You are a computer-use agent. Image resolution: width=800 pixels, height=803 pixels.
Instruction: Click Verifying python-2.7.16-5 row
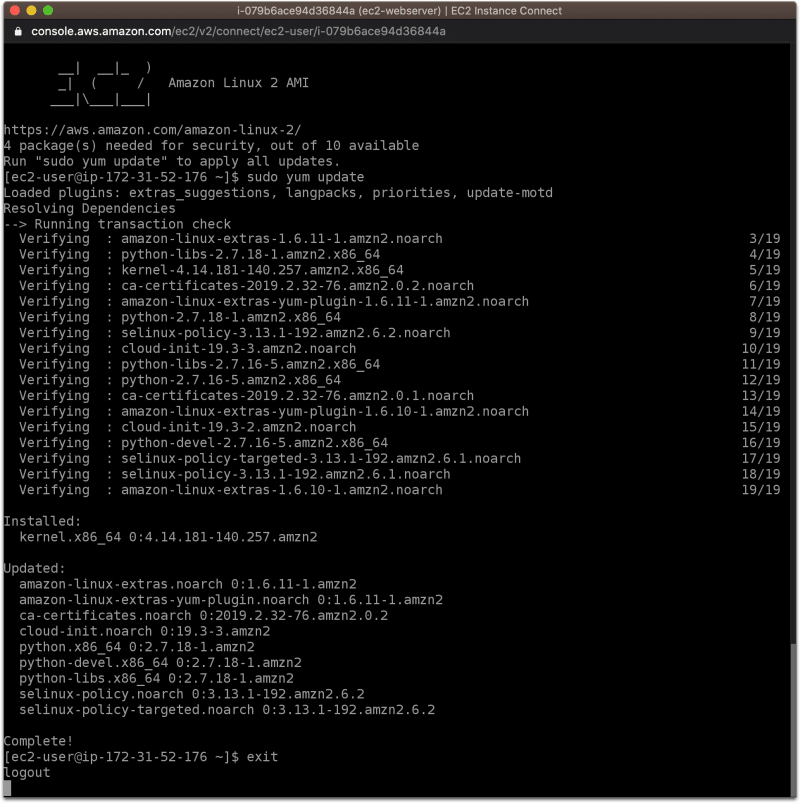(x=399, y=380)
